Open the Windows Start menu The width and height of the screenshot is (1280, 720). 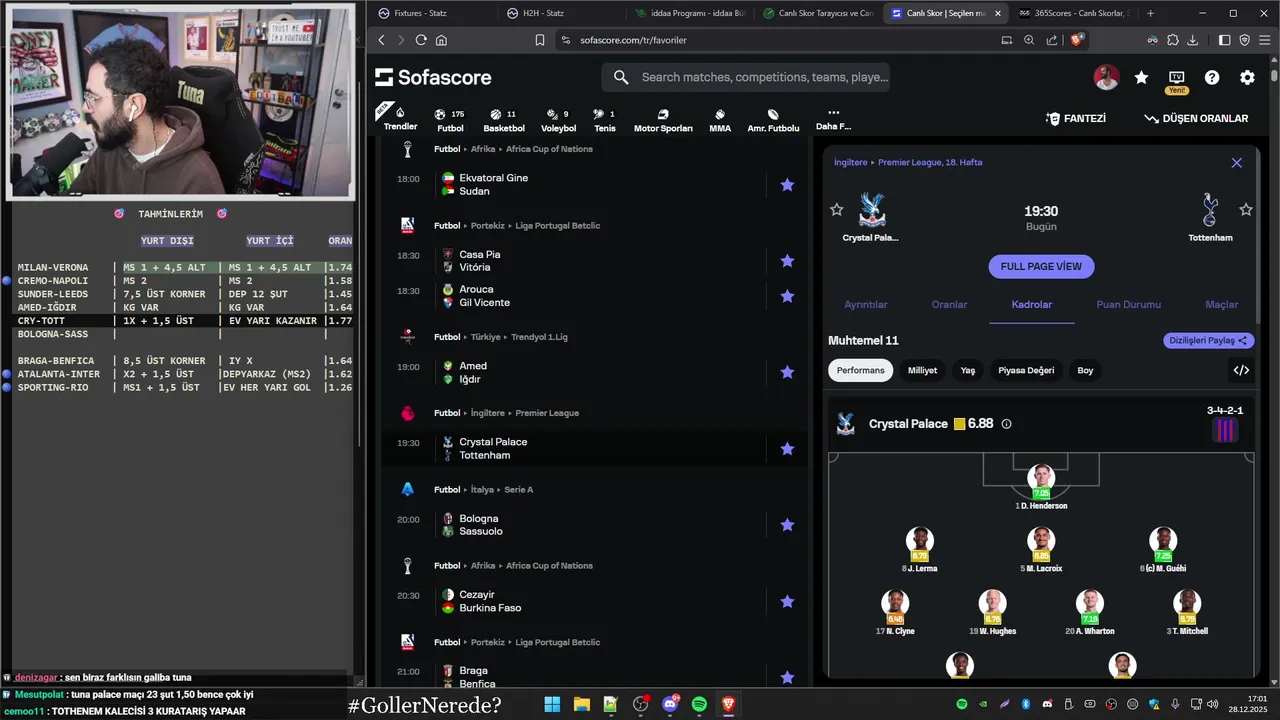[552, 704]
